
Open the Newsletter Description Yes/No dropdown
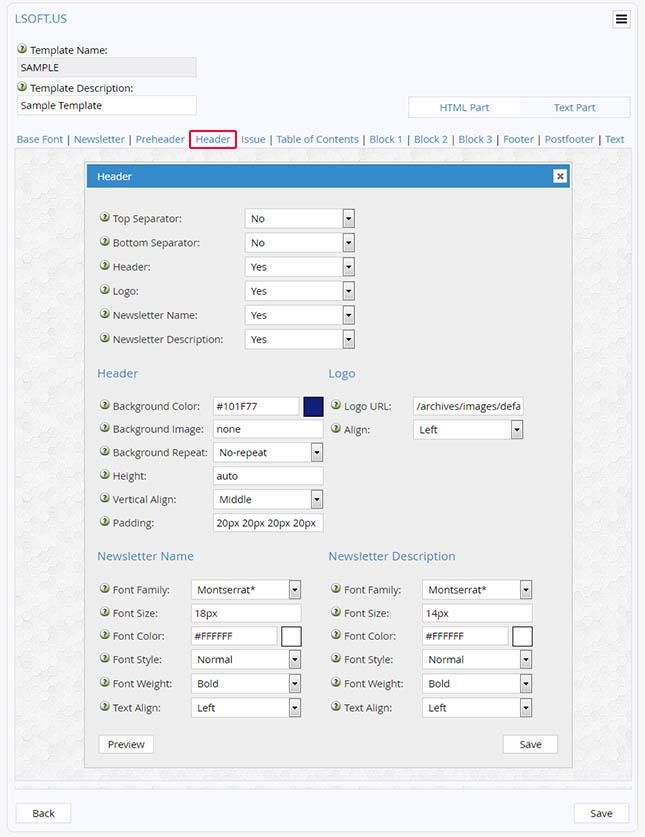[x=300, y=339]
